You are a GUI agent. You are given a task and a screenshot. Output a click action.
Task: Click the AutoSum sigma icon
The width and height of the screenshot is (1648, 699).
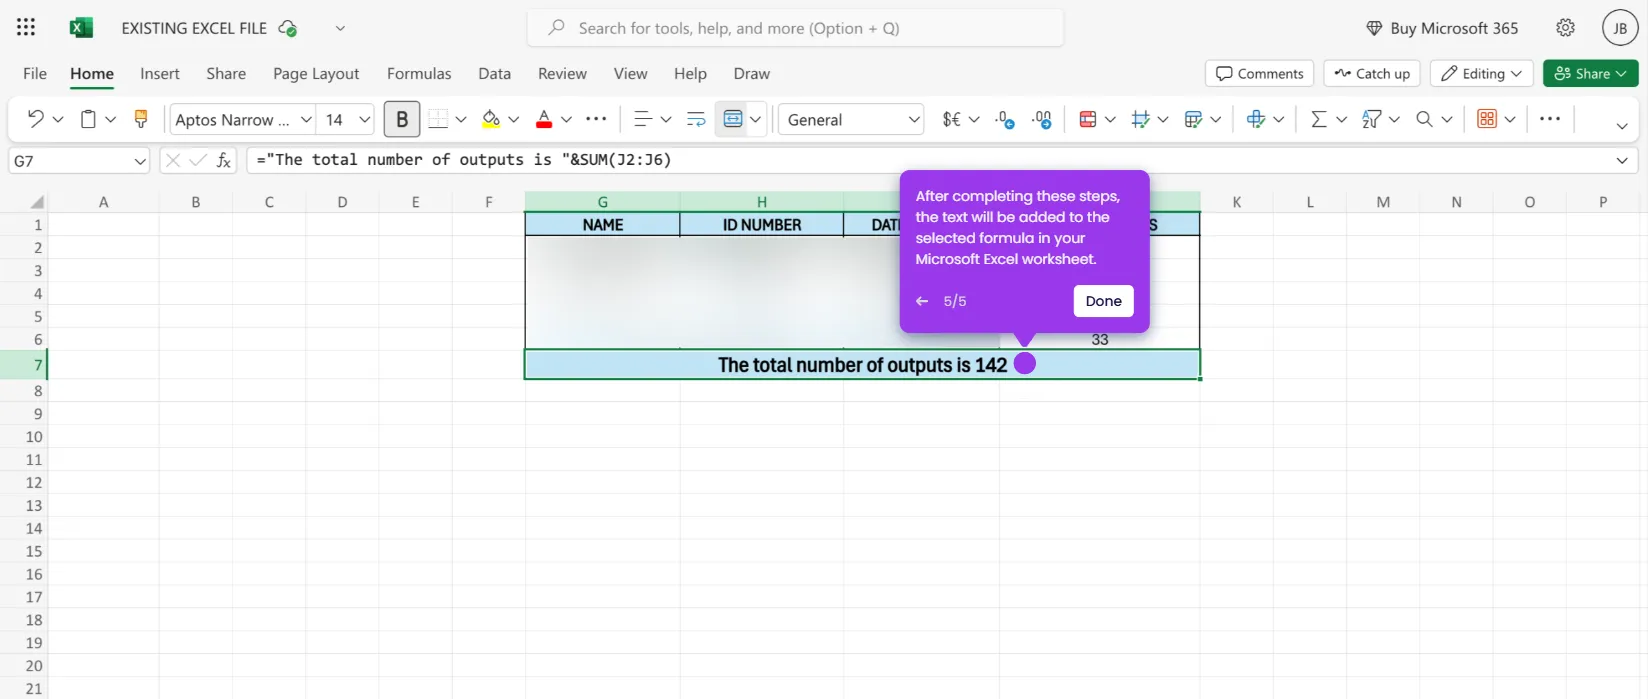coord(1319,119)
